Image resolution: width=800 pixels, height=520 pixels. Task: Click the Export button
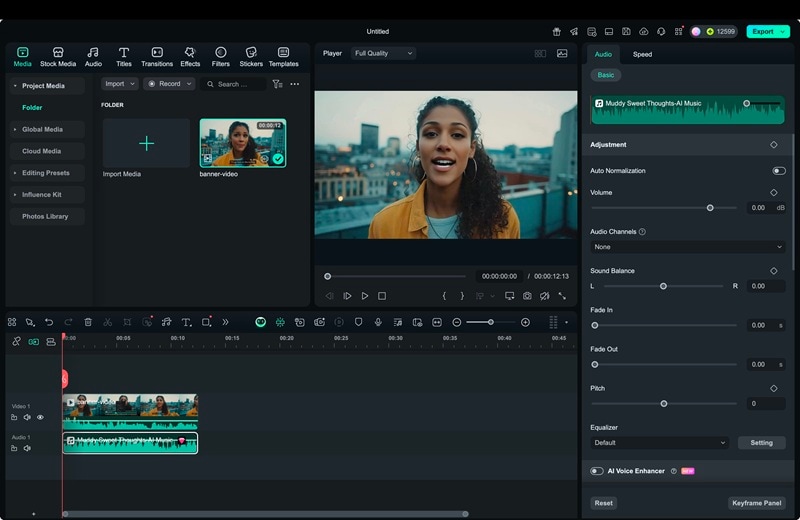tap(767, 31)
